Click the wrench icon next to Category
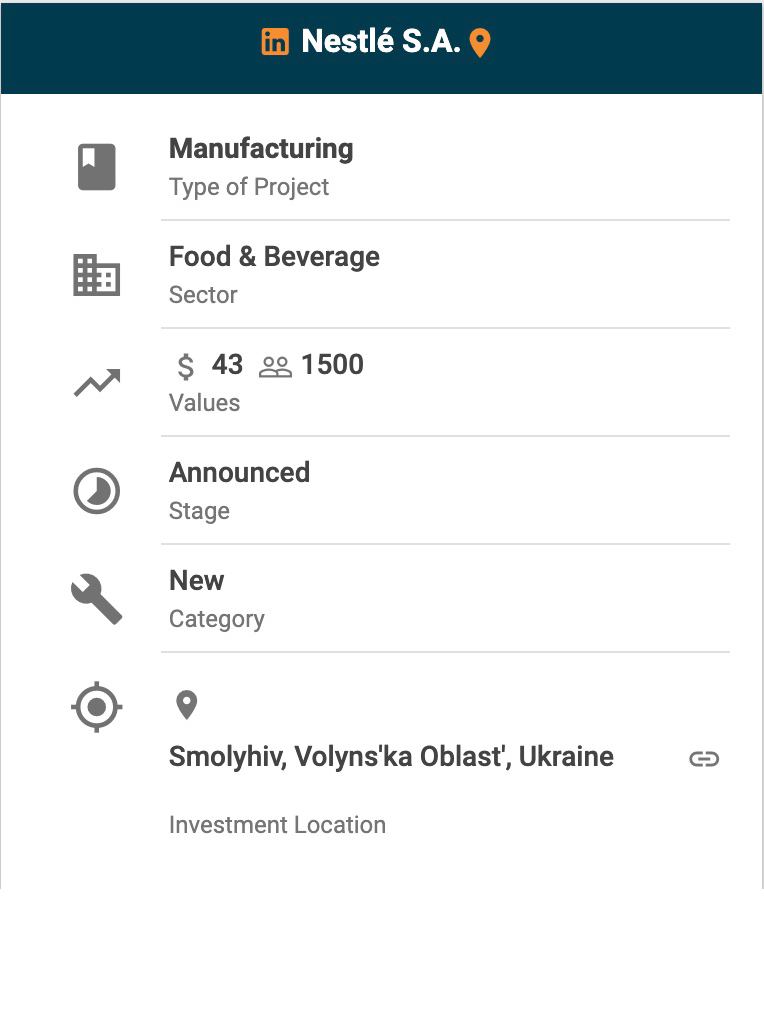Screen dimensions: 764x1010 coord(97,600)
